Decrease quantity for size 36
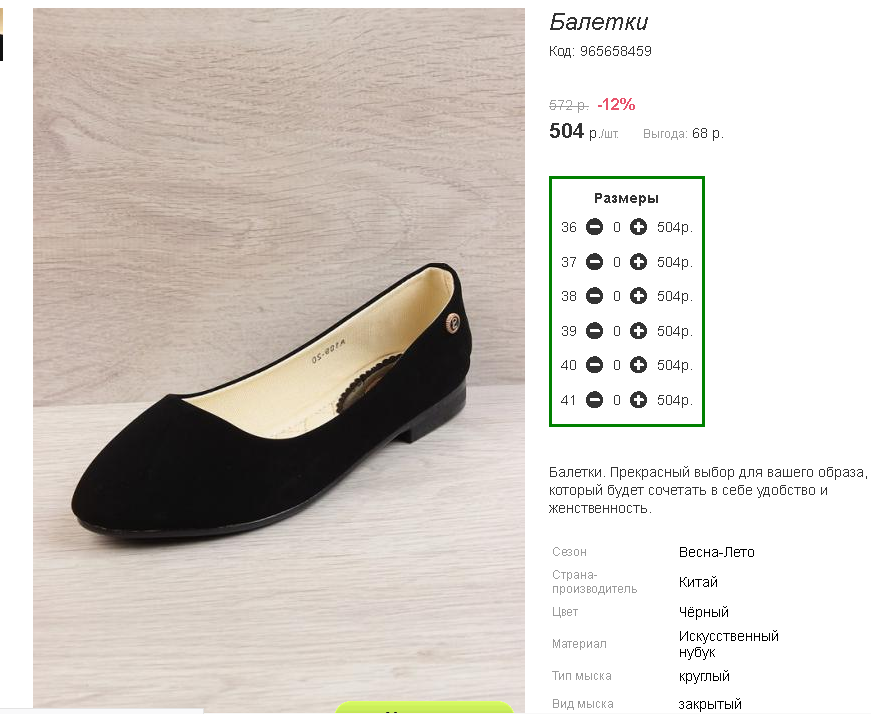Viewport: 871px width, 714px height. 594,227
